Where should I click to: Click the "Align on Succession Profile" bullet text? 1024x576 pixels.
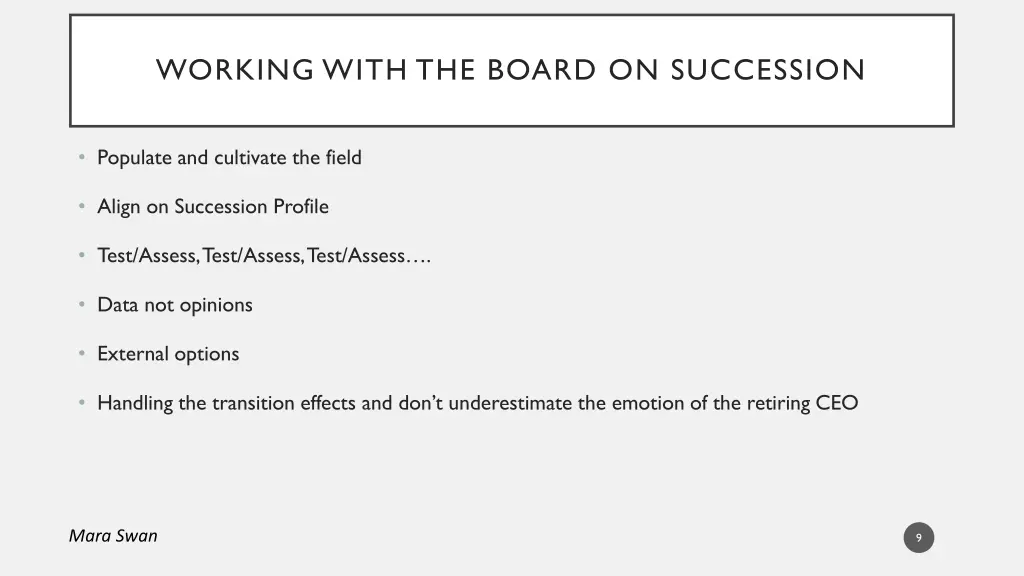(212, 207)
